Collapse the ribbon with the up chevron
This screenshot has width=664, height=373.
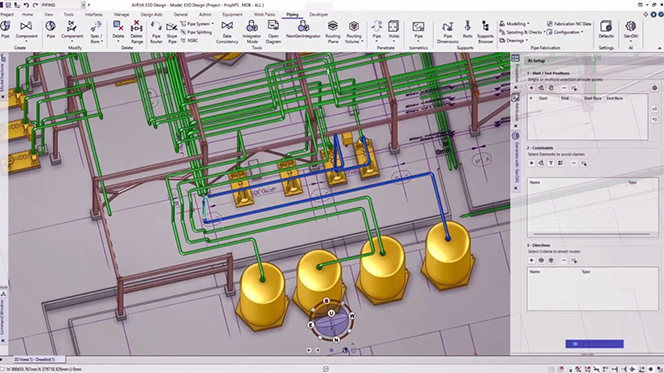click(659, 48)
